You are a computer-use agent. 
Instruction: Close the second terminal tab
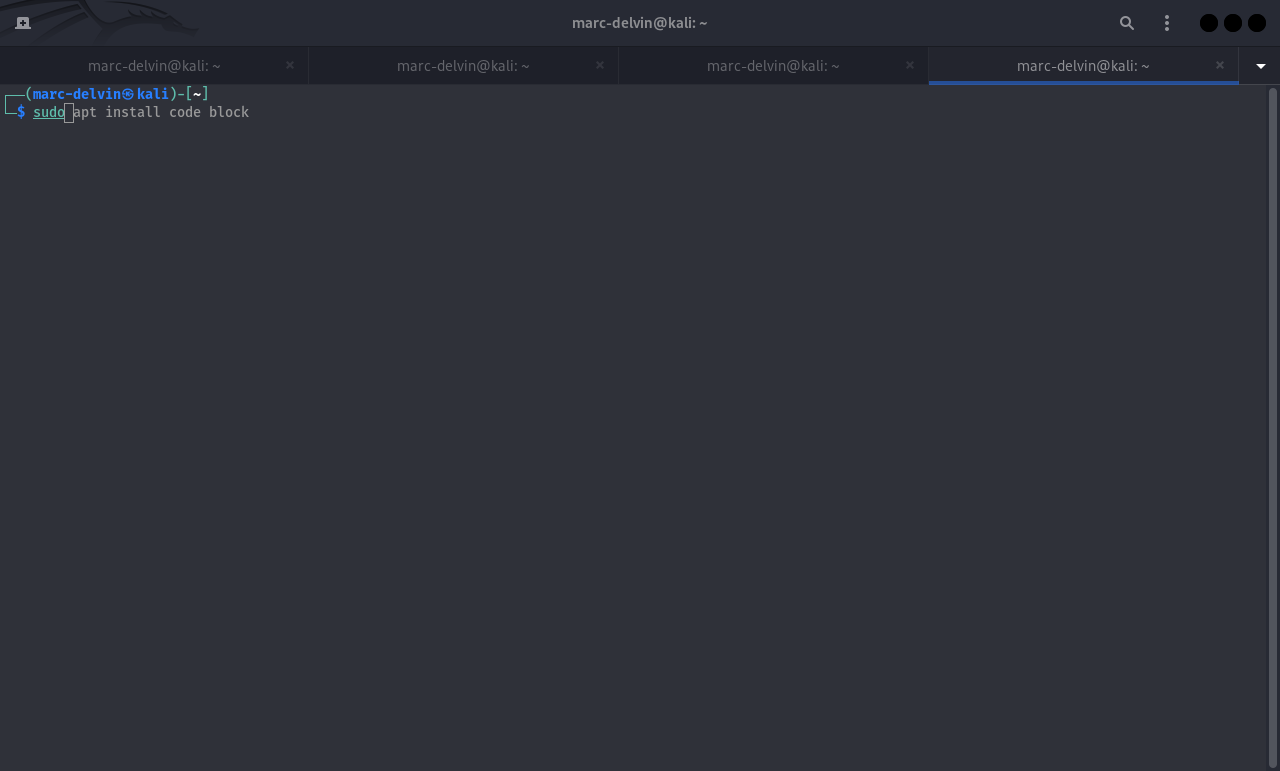pos(600,65)
